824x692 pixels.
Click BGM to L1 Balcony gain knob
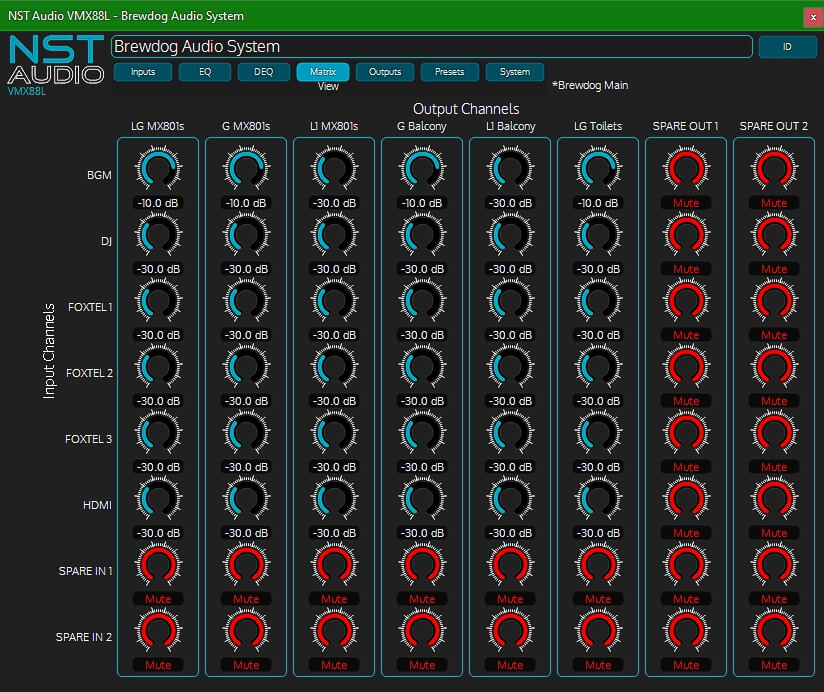tap(510, 169)
